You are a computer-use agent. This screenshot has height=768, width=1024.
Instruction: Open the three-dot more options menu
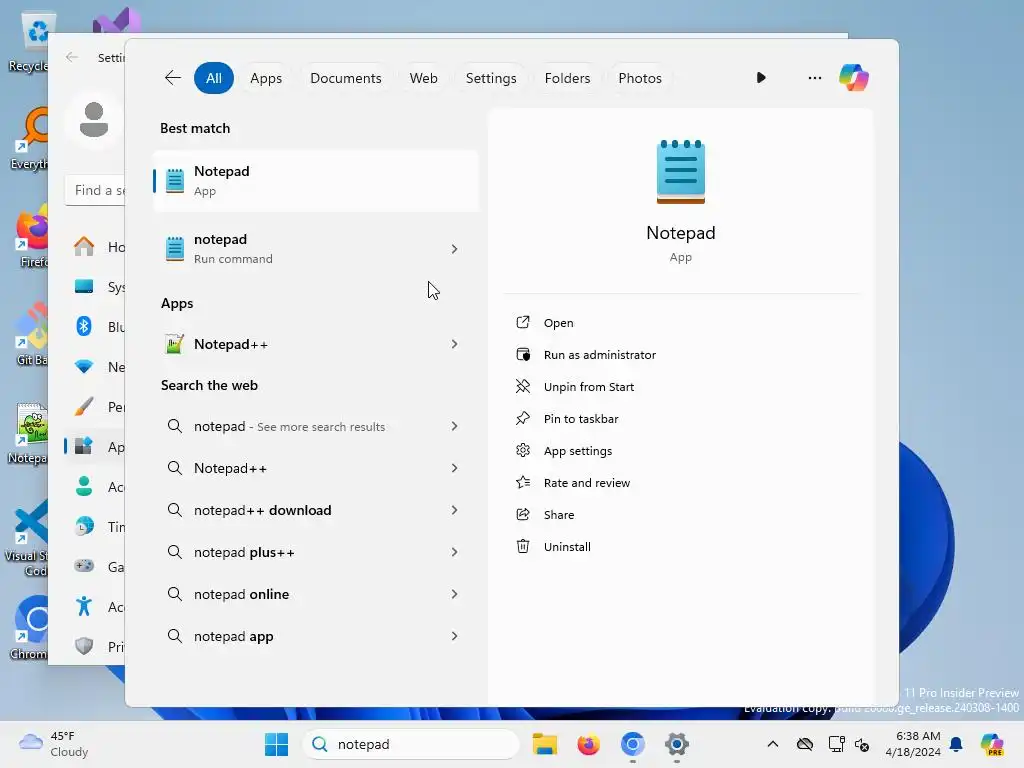coord(814,78)
